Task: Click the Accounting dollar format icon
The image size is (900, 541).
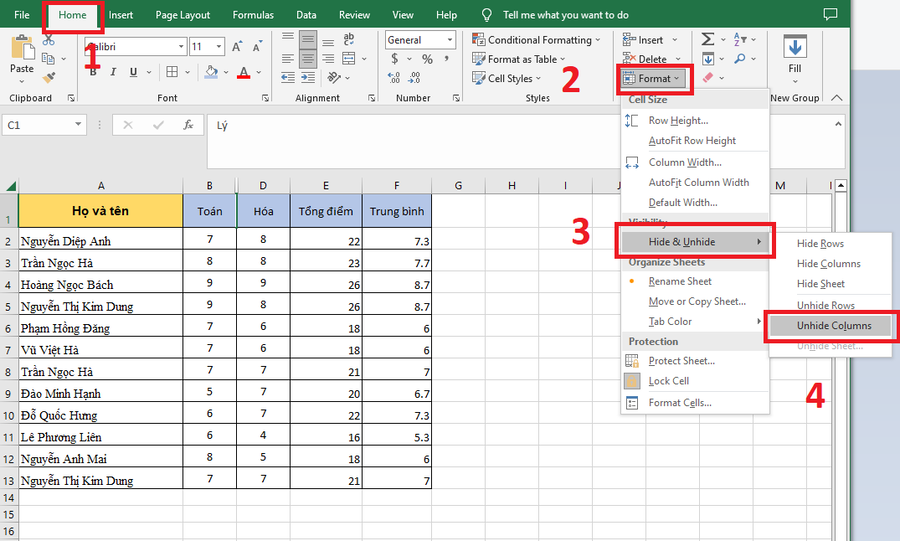Action: click(x=394, y=59)
